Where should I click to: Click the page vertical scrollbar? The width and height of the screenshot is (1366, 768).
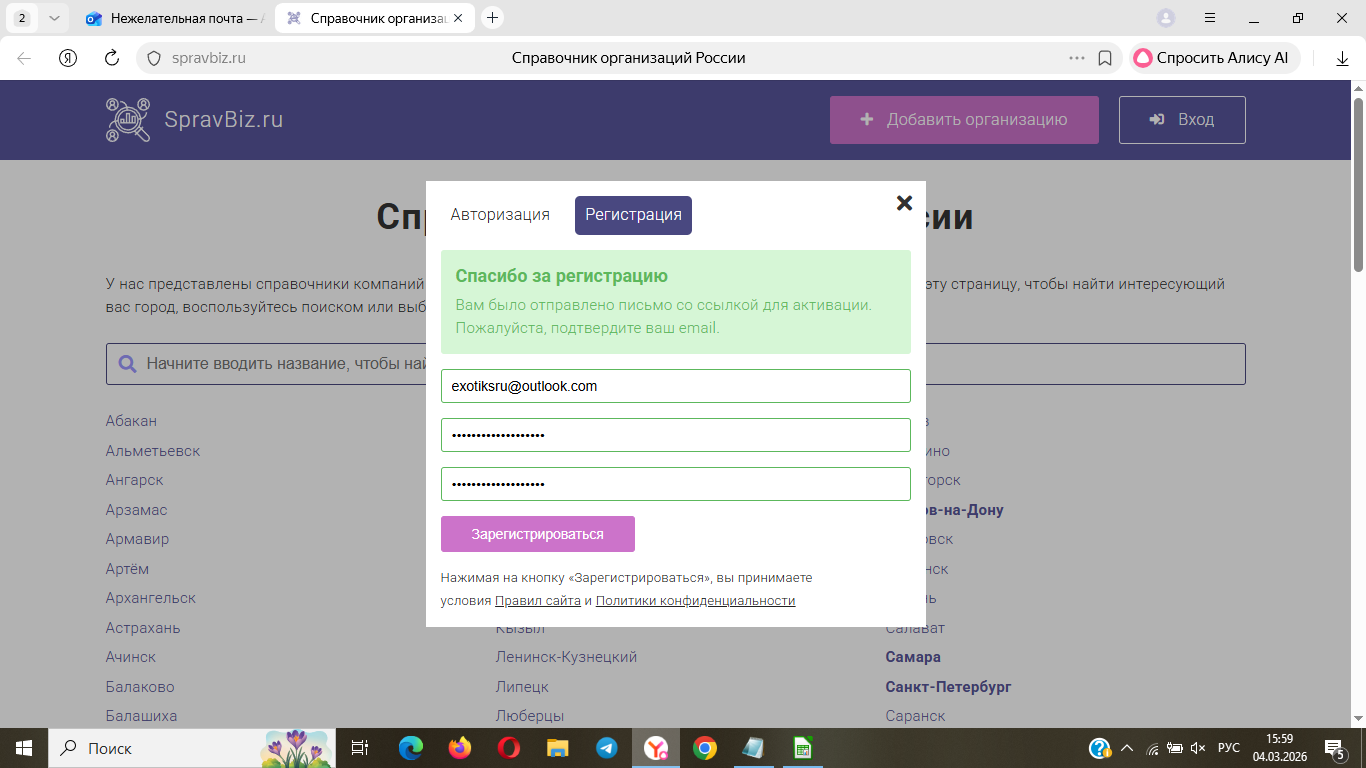[x=1358, y=184]
